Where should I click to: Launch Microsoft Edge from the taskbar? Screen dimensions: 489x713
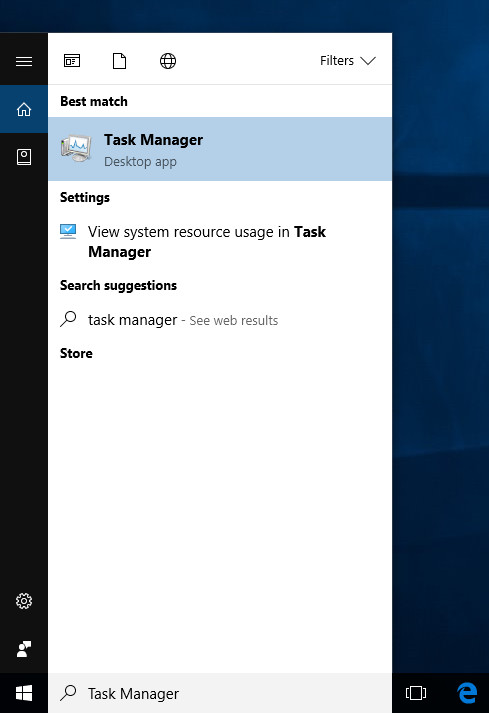pyautogui.click(x=467, y=693)
